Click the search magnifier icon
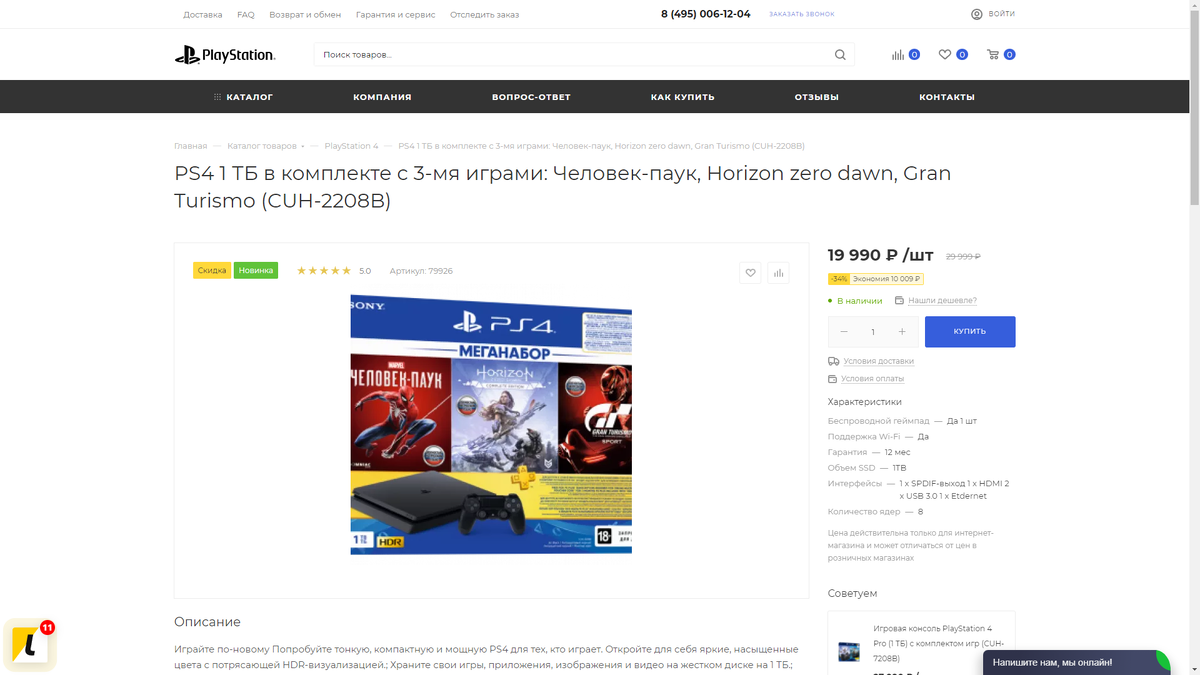The width and height of the screenshot is (1200, 675). tap(840, 55)
